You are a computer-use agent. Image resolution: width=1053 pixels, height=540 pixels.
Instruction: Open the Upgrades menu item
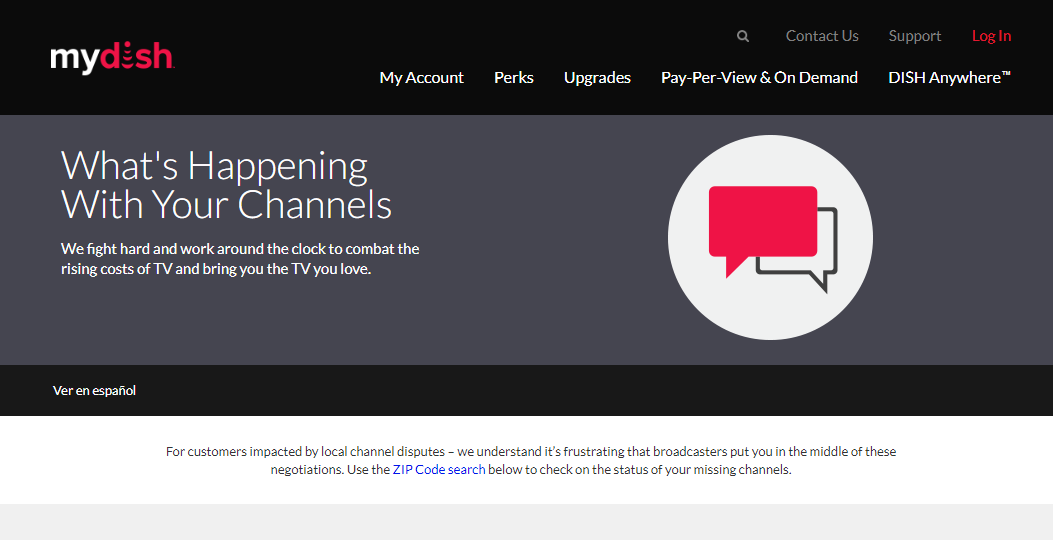[597, 77]
